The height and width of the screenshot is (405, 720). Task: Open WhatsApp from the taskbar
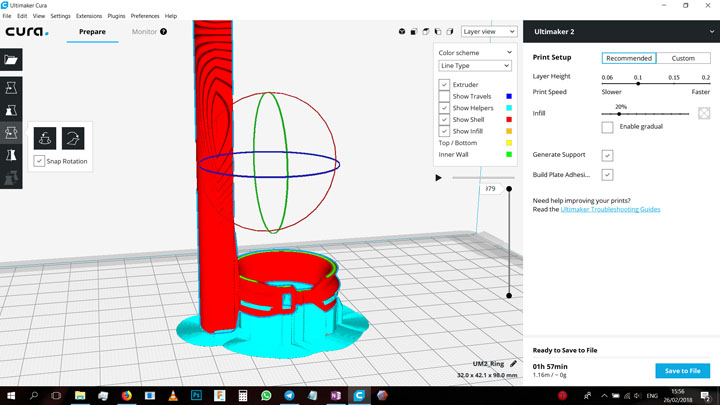266,395
